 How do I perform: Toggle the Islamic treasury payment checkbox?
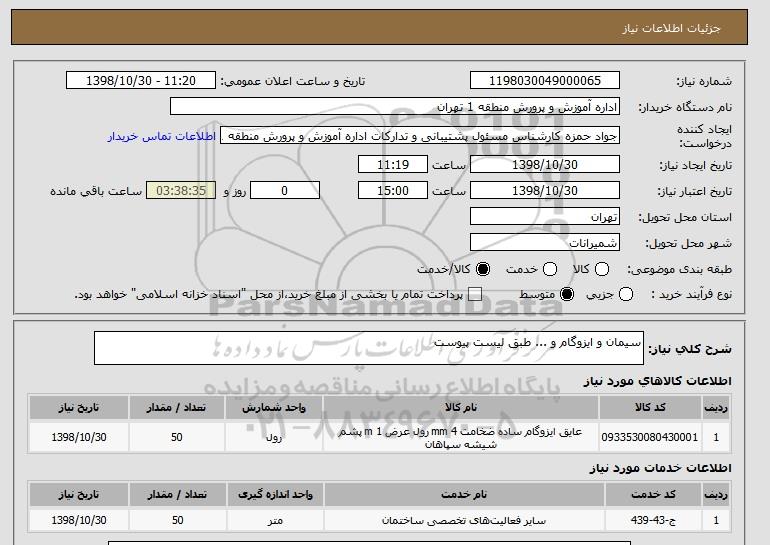(x=475, y=295)
